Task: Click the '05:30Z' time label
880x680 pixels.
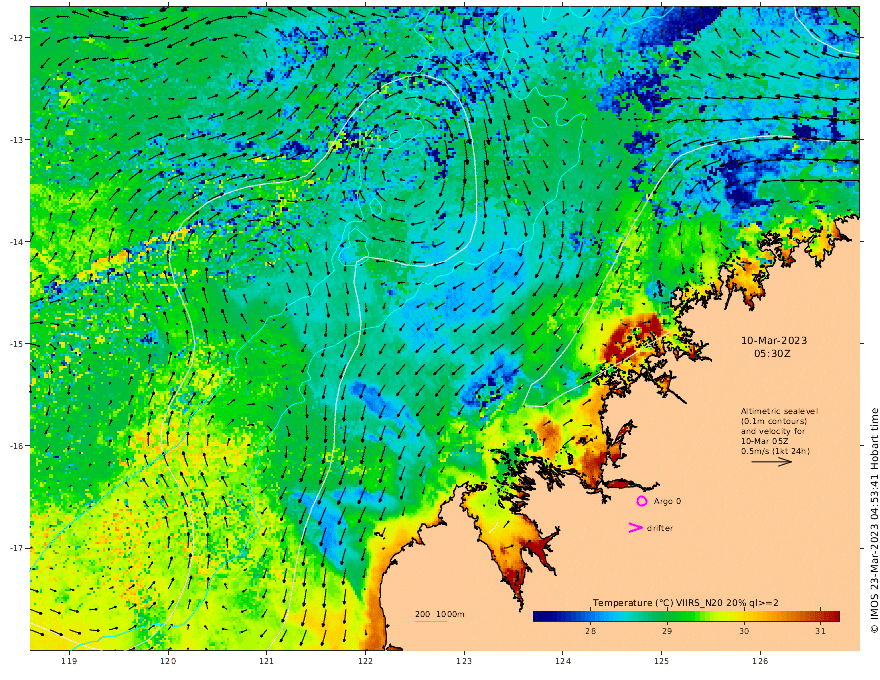Action: pyautogui.click(x=773, y=354)
